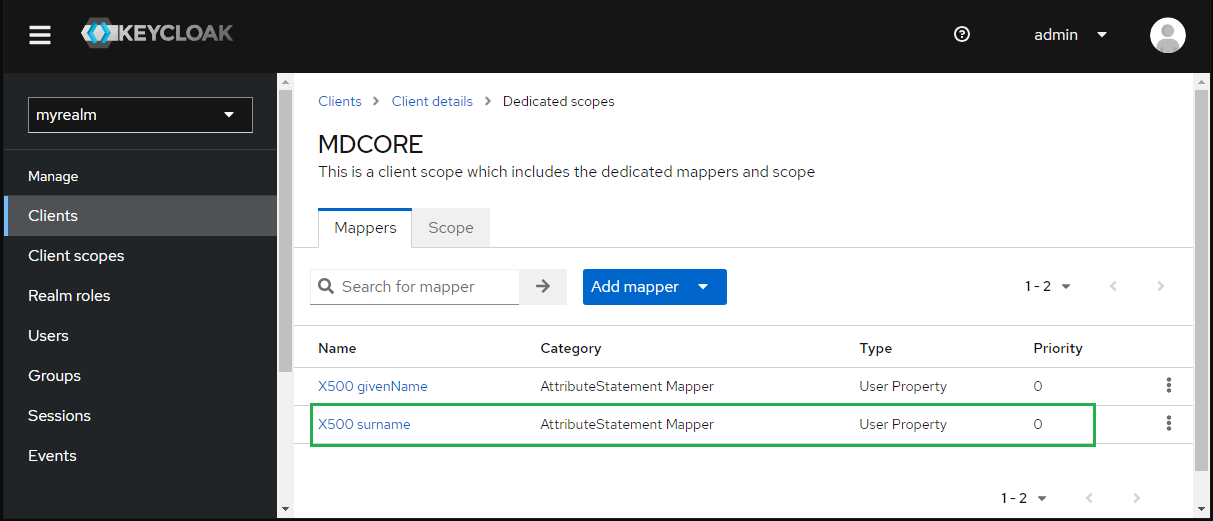Open kebab menu for X500 surname

coord(1168,423)
